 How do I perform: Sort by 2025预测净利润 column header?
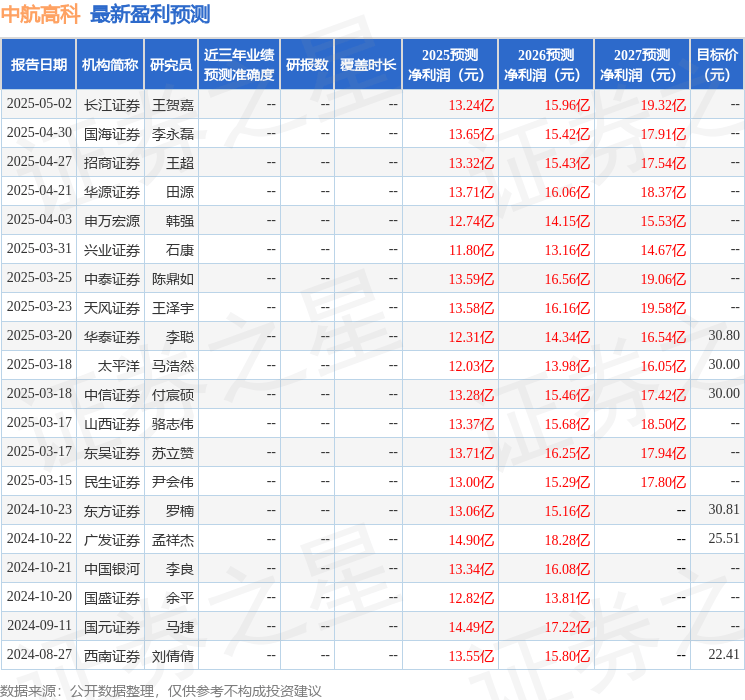tap(450, 65)
